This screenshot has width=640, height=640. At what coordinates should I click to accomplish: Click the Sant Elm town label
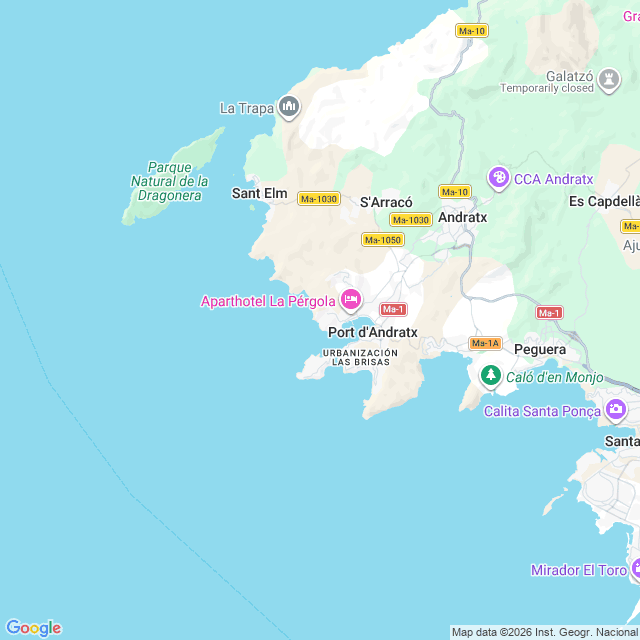coord(260,193)
